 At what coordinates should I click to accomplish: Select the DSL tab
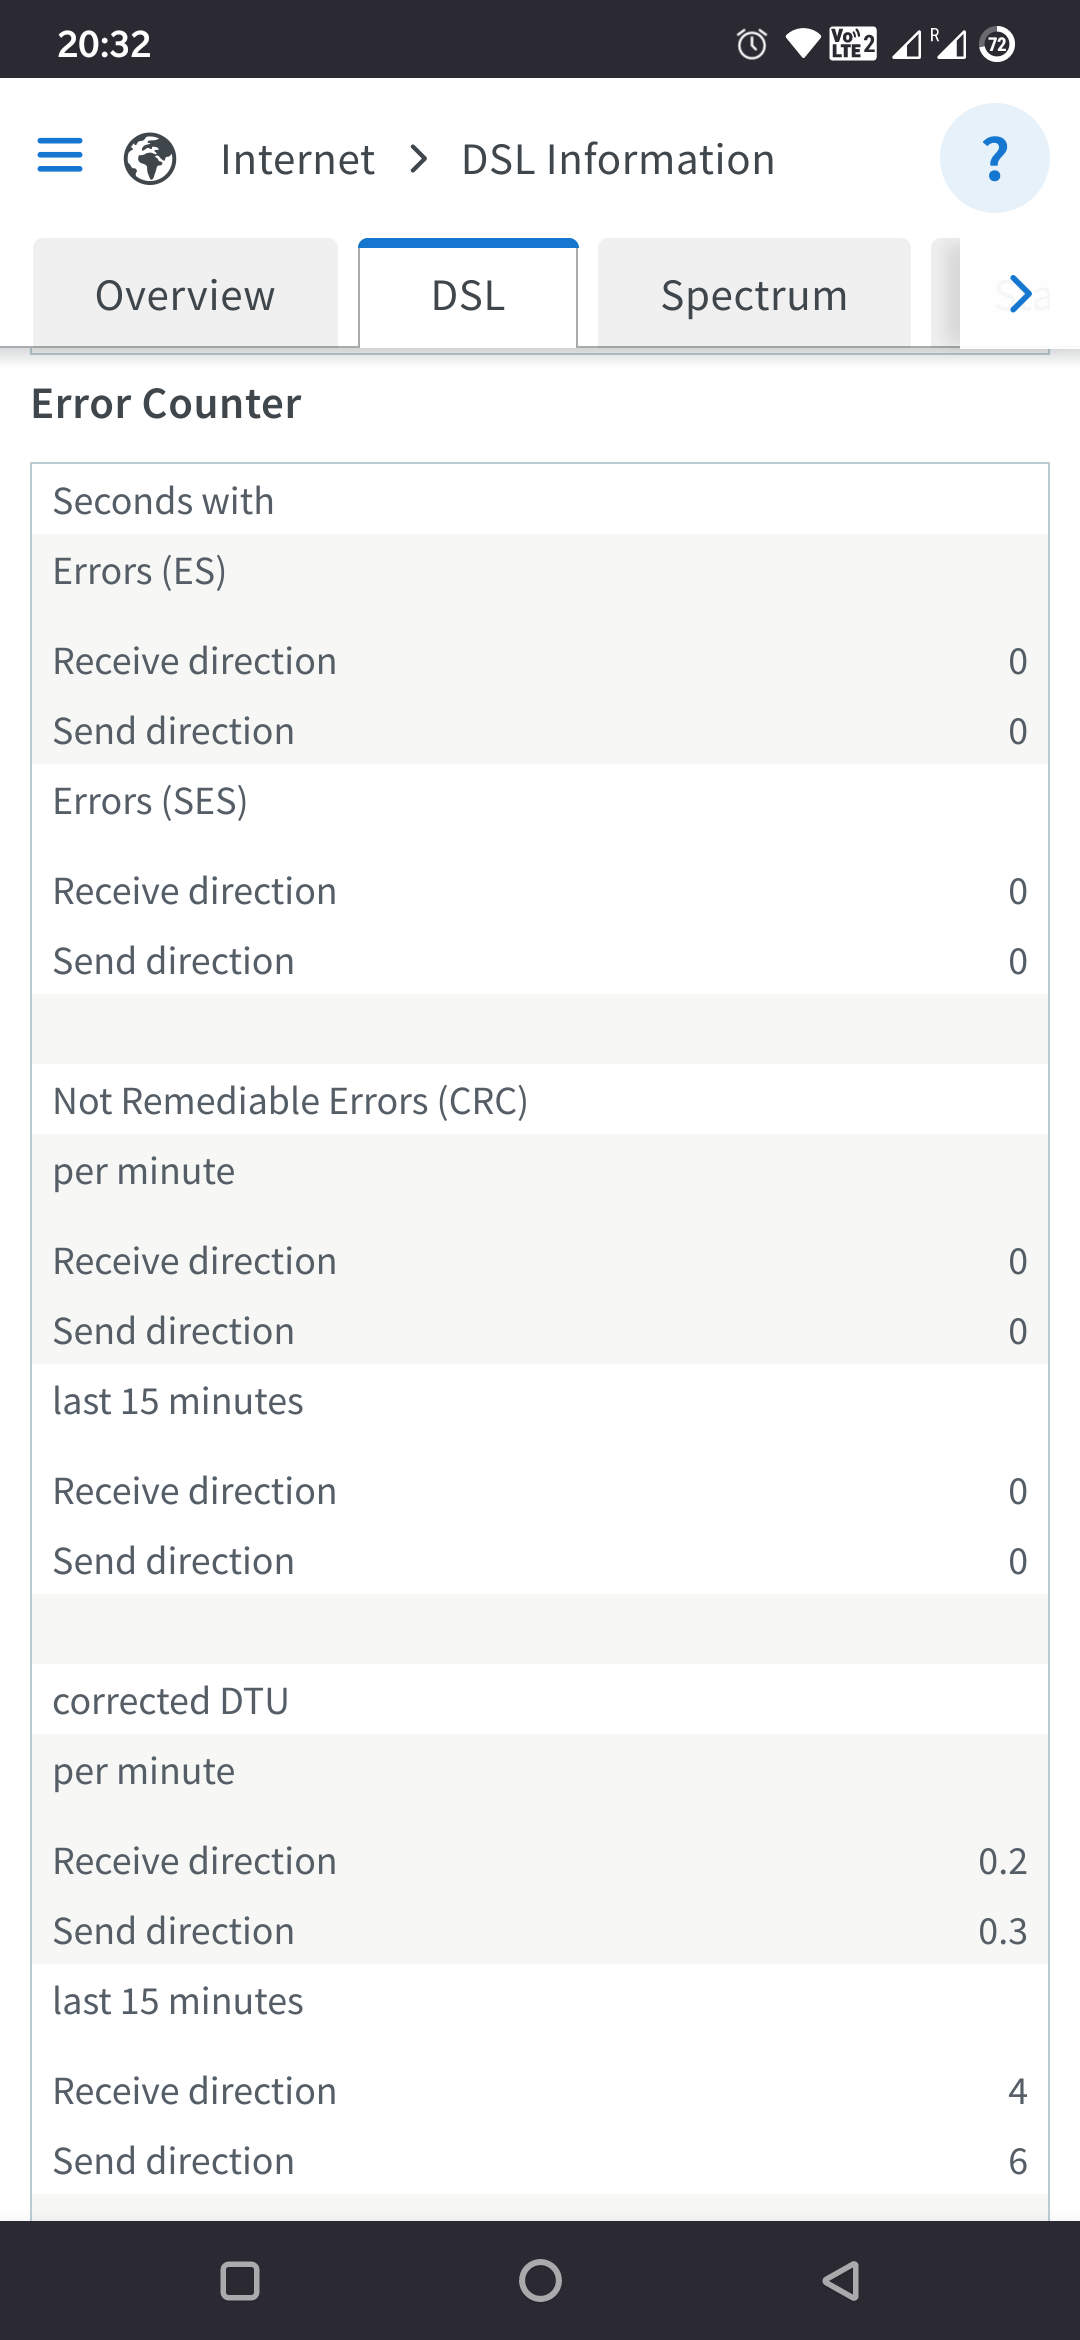click(468, 294)
